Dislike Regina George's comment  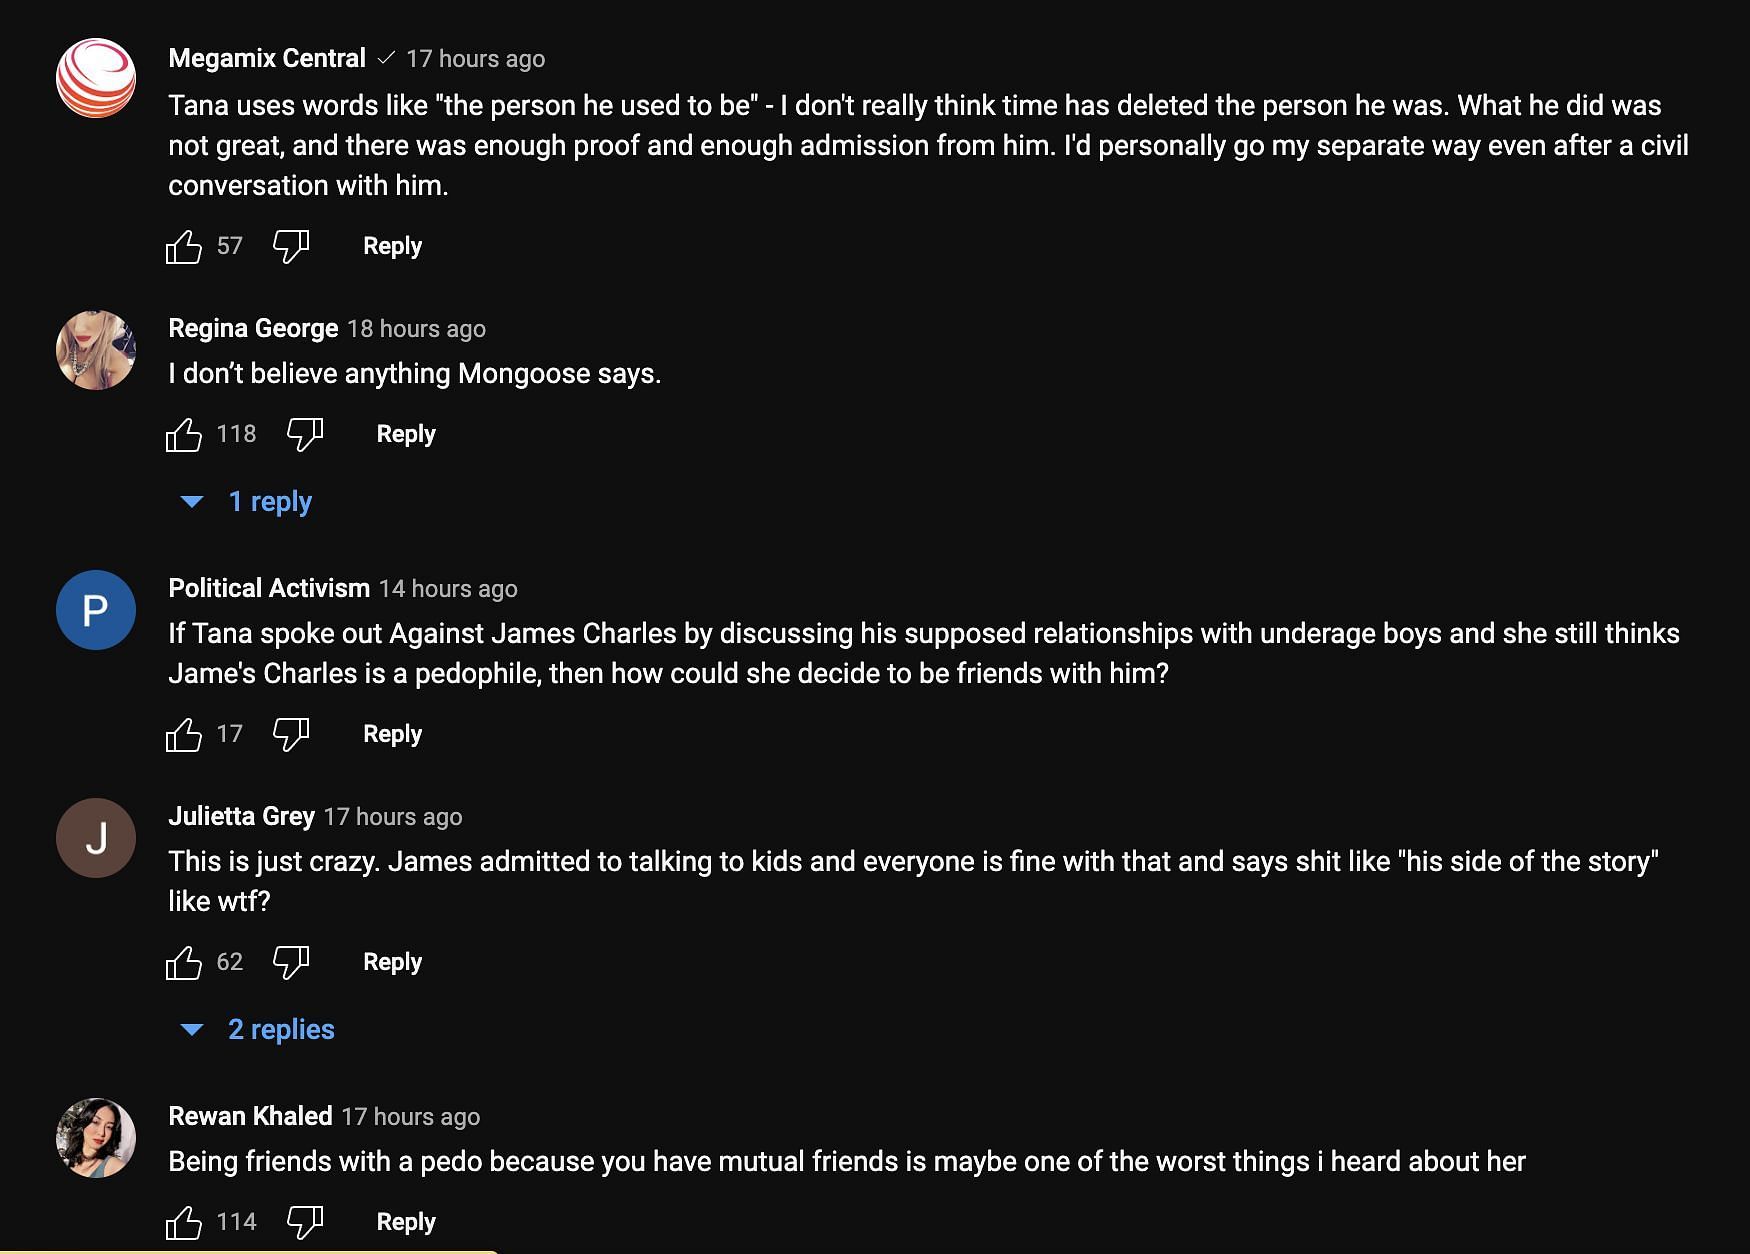tap(305, 434)
